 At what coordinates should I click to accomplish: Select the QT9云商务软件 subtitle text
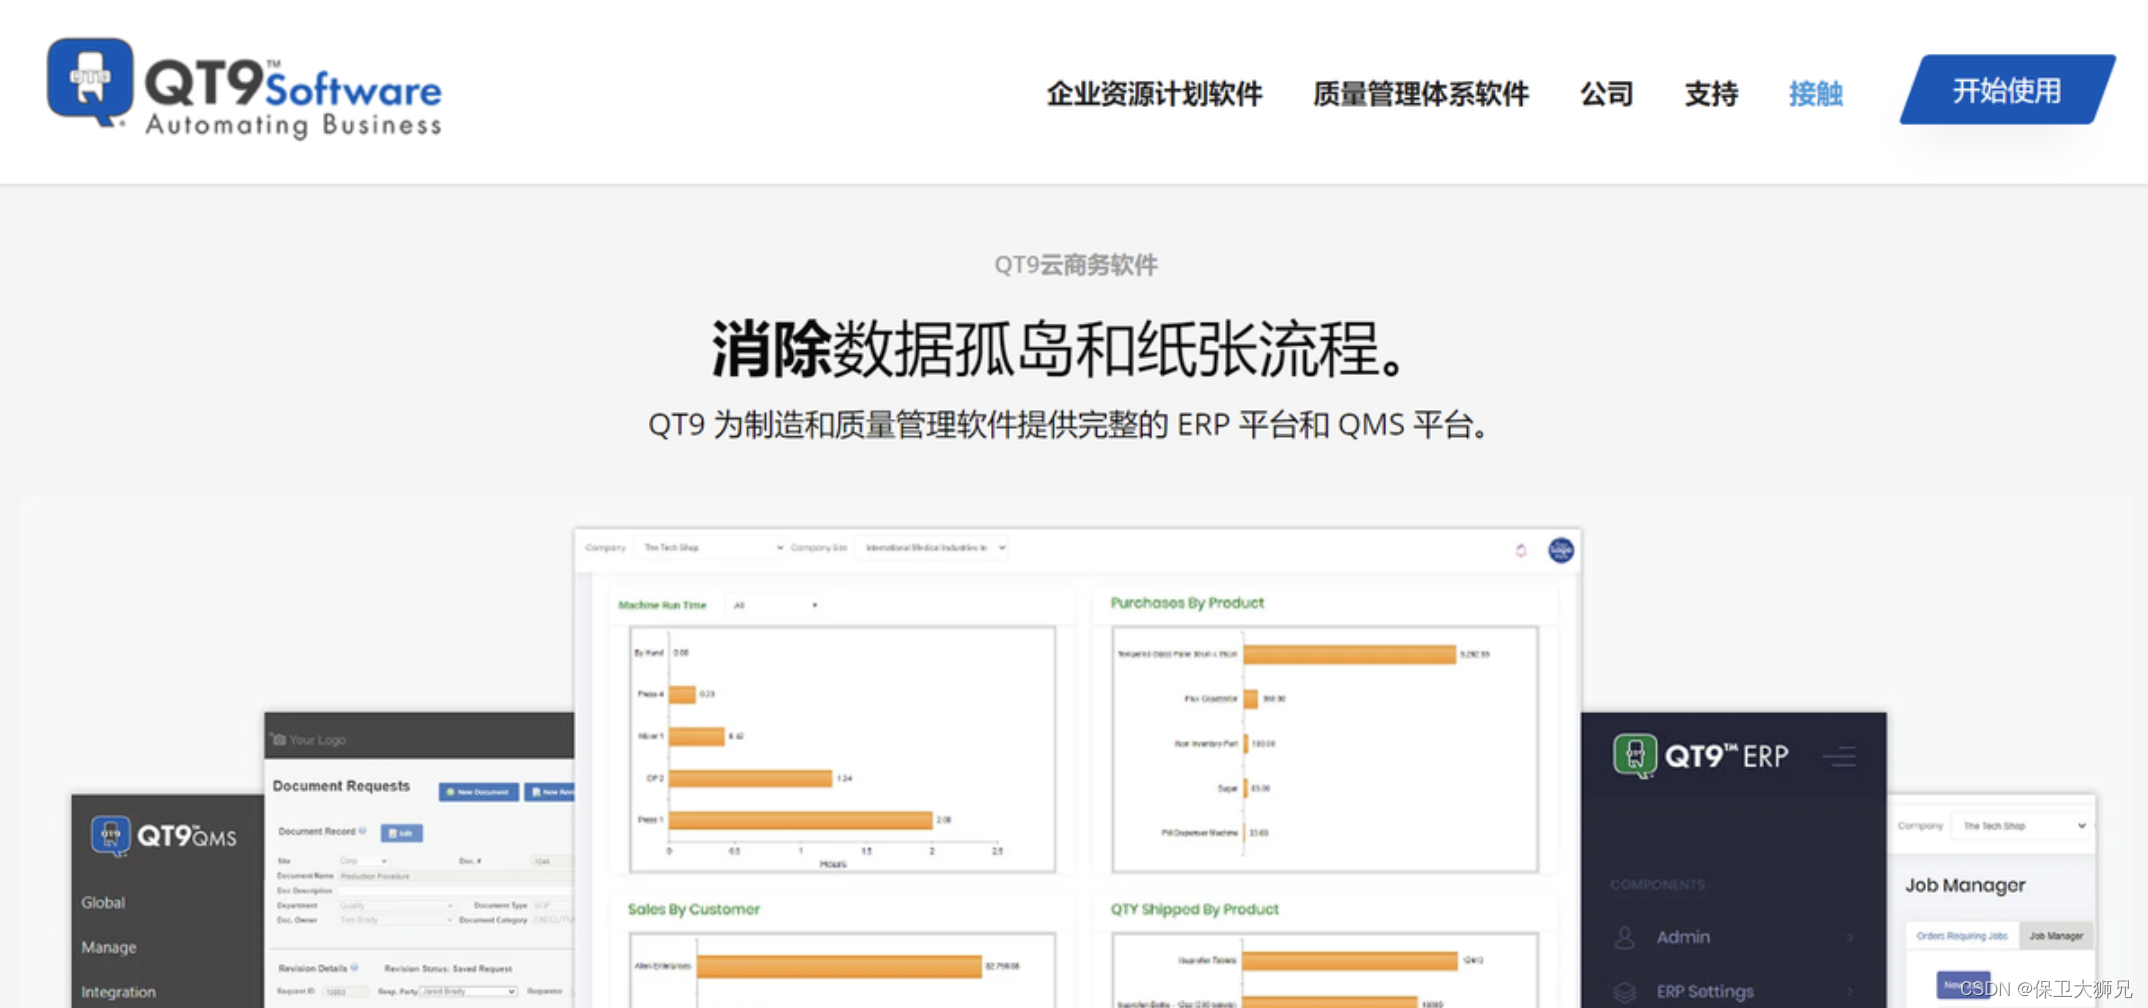[x=1075, y=265]
